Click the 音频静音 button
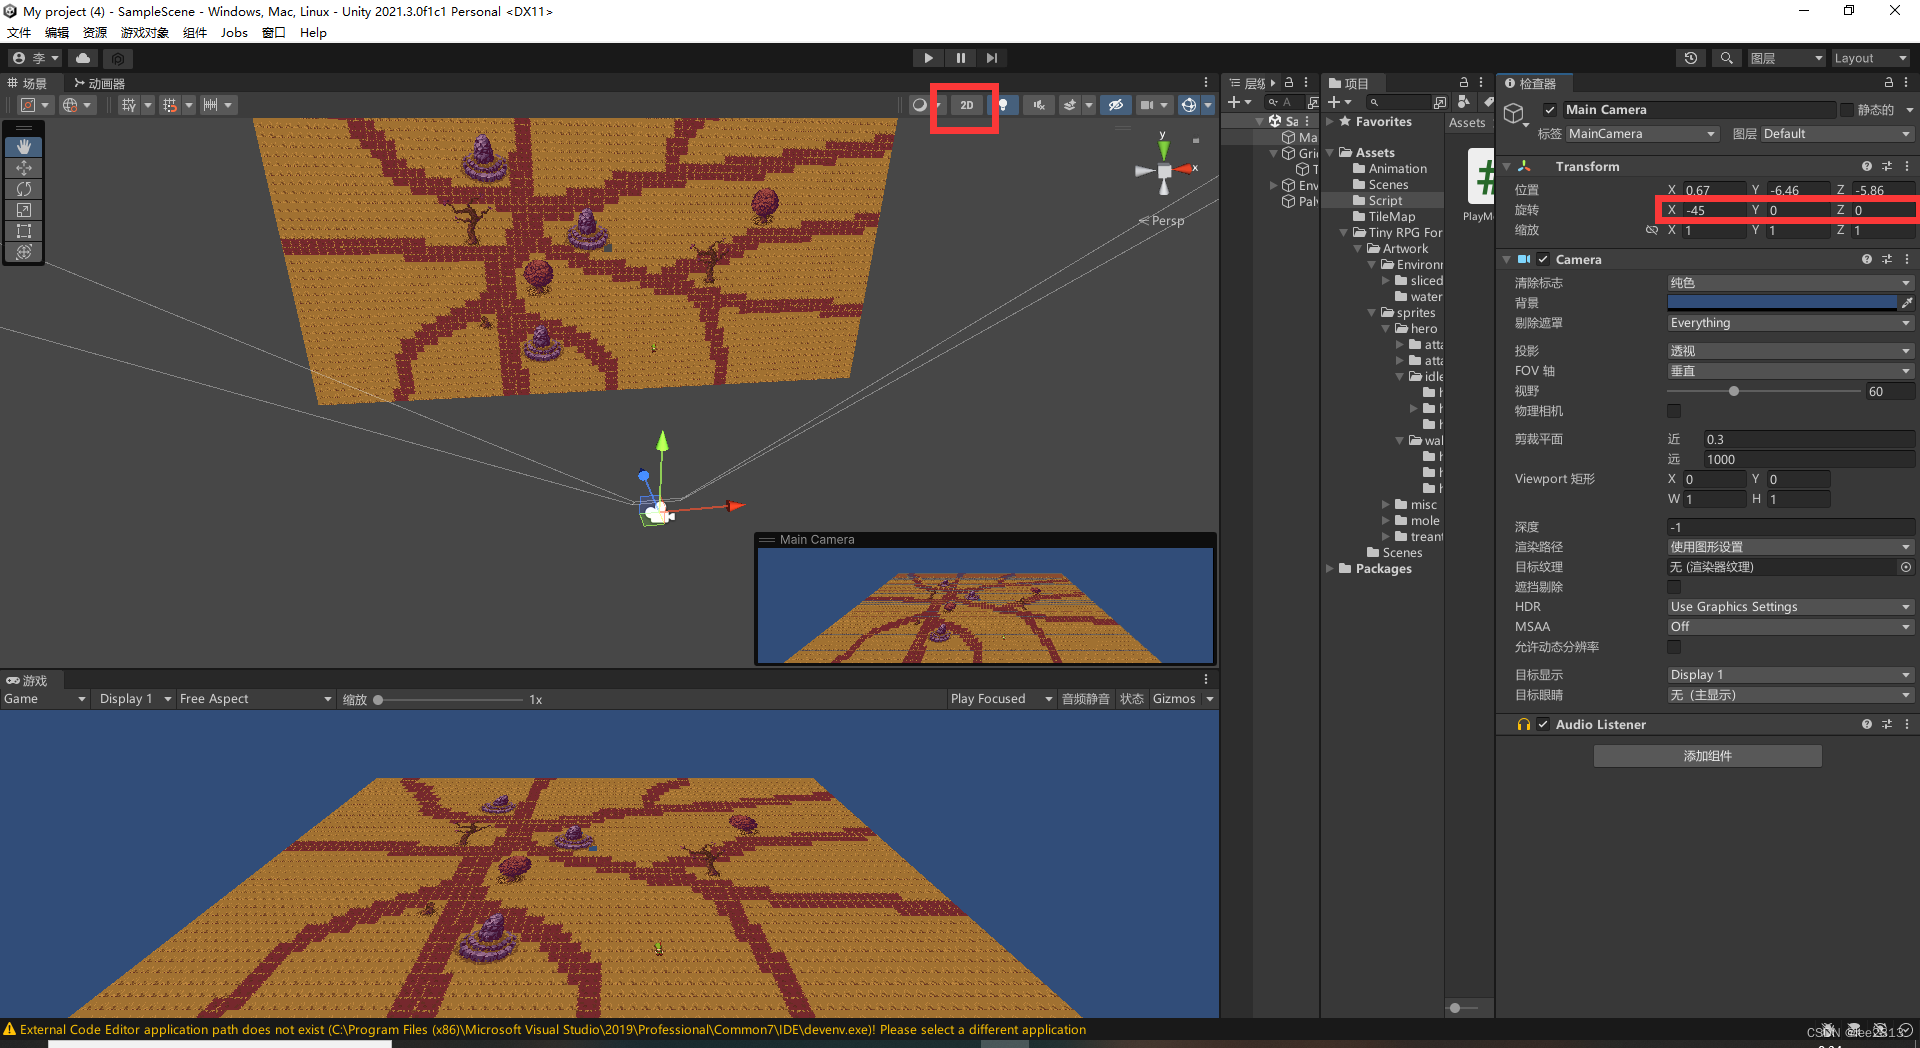The image size is (1920, 1048). point(1085,699)
